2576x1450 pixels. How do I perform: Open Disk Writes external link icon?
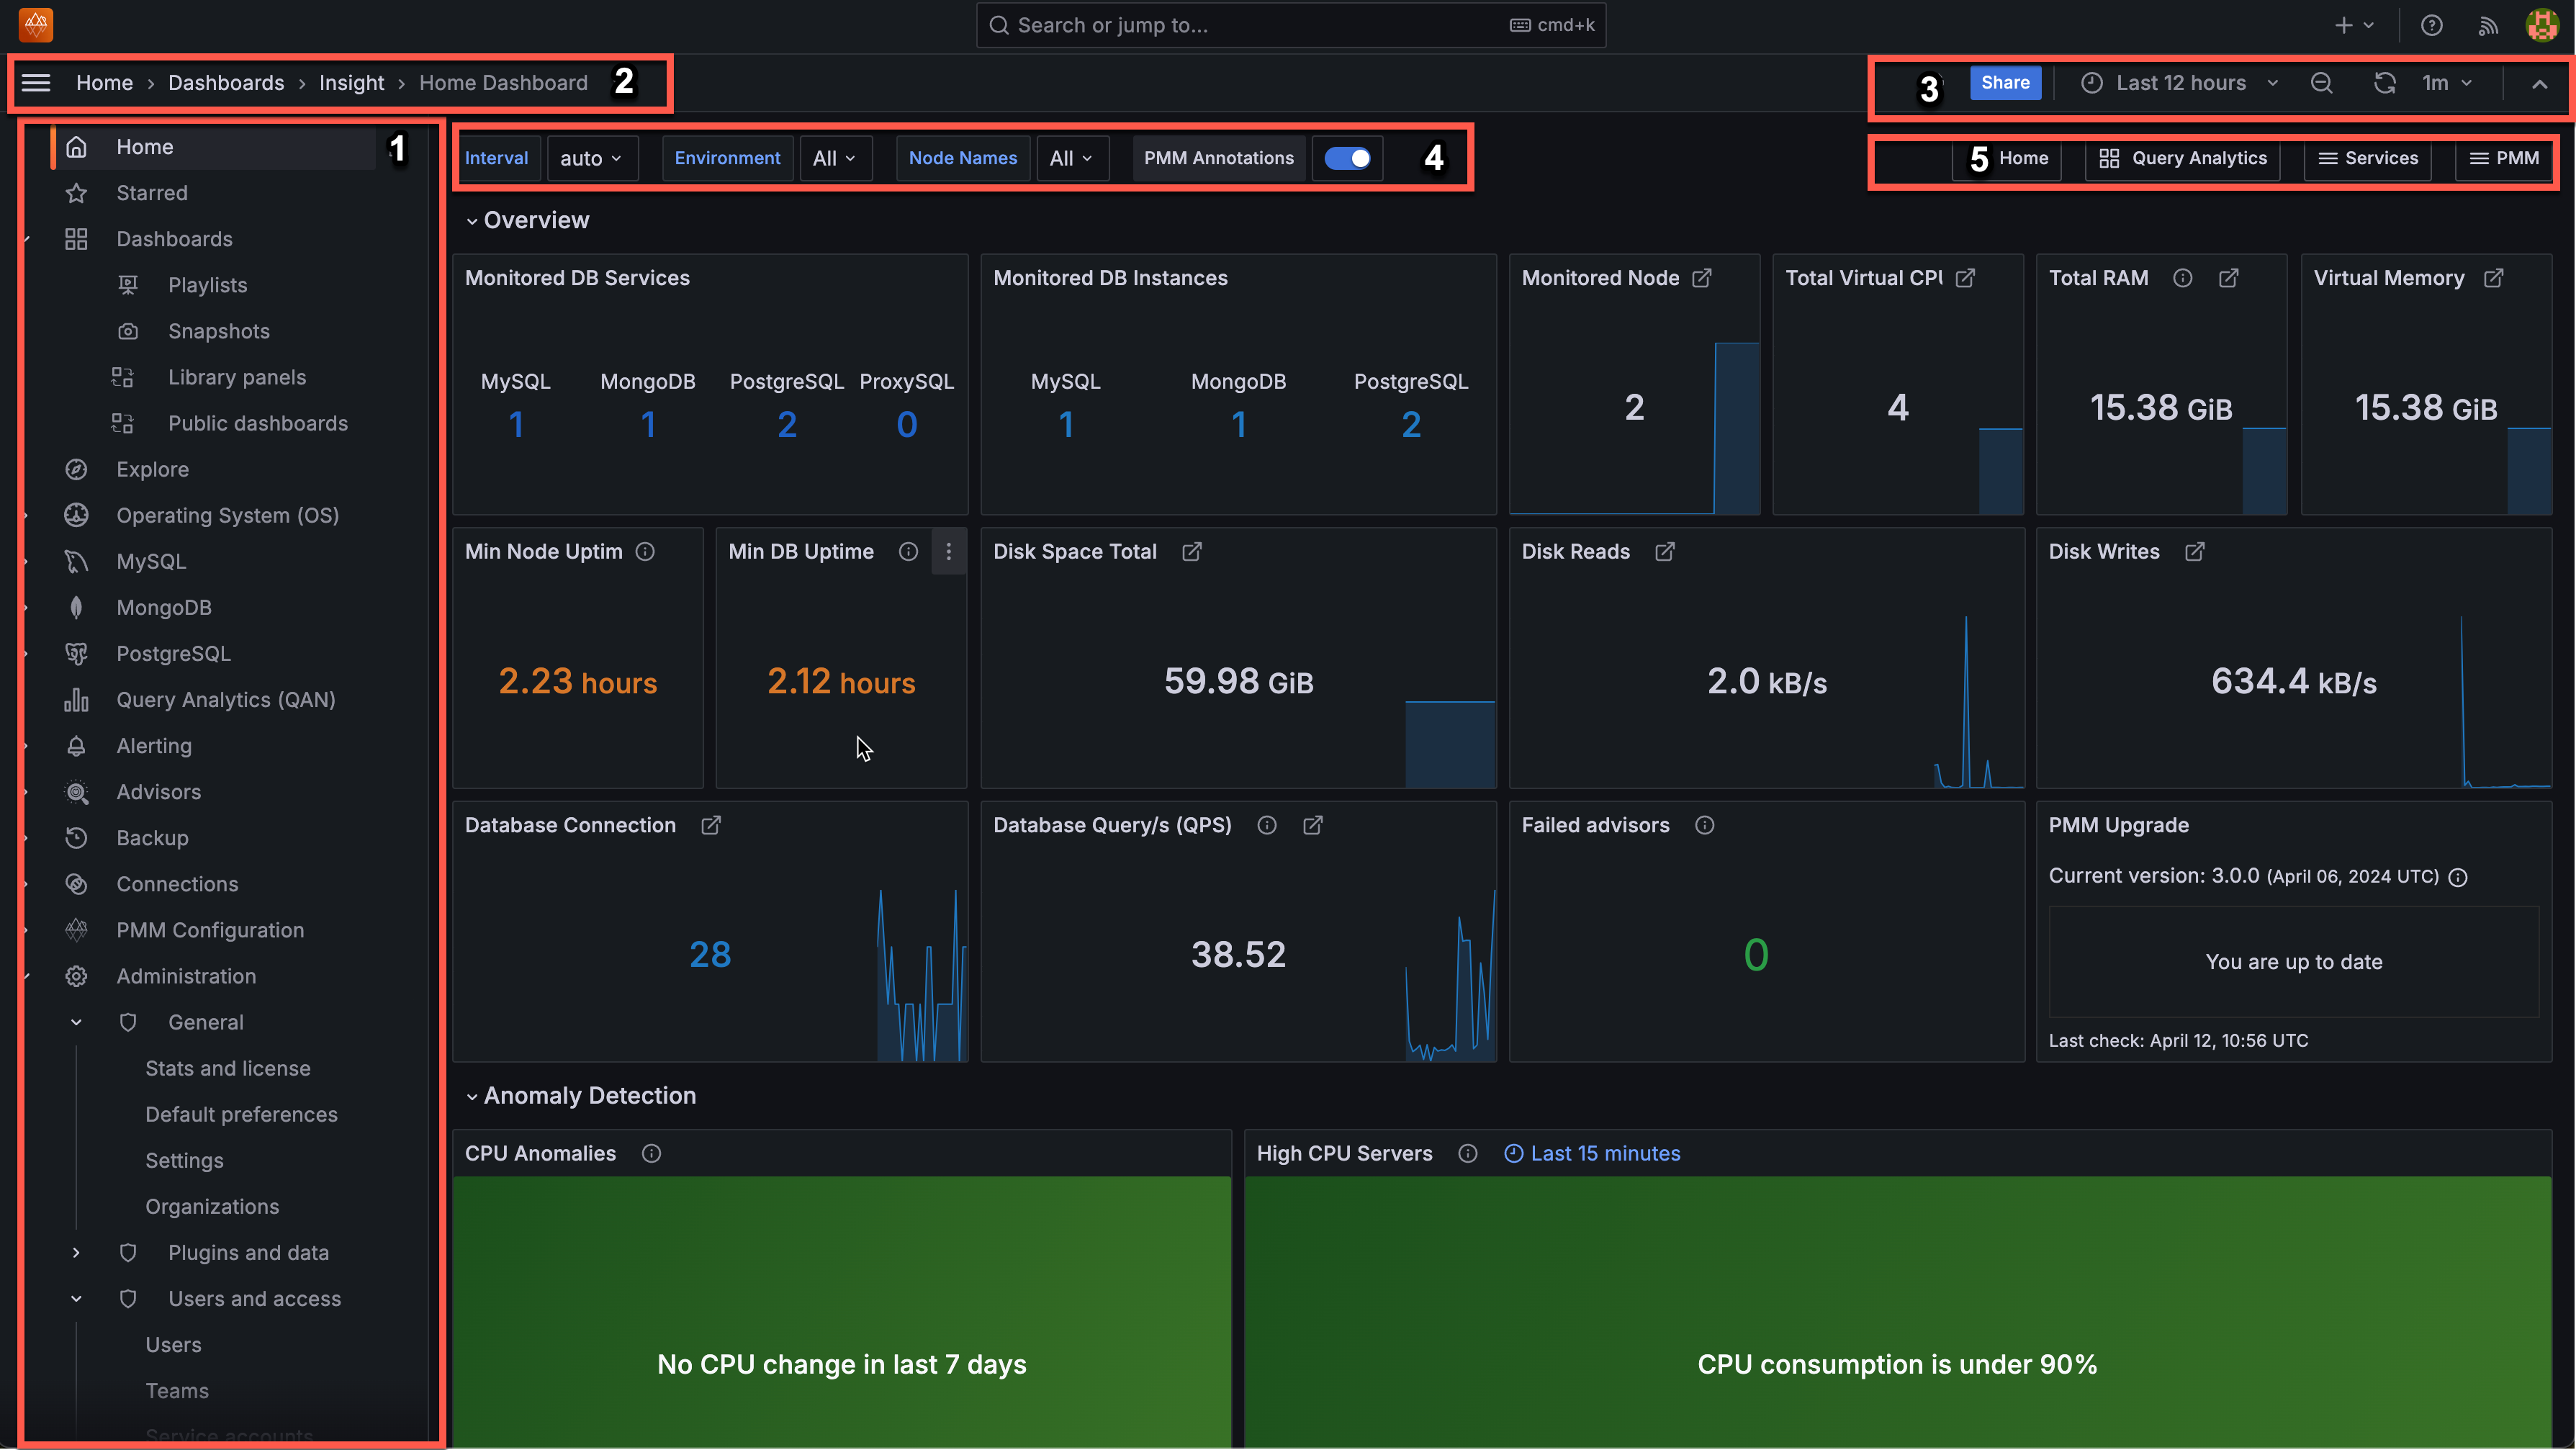2194,552
